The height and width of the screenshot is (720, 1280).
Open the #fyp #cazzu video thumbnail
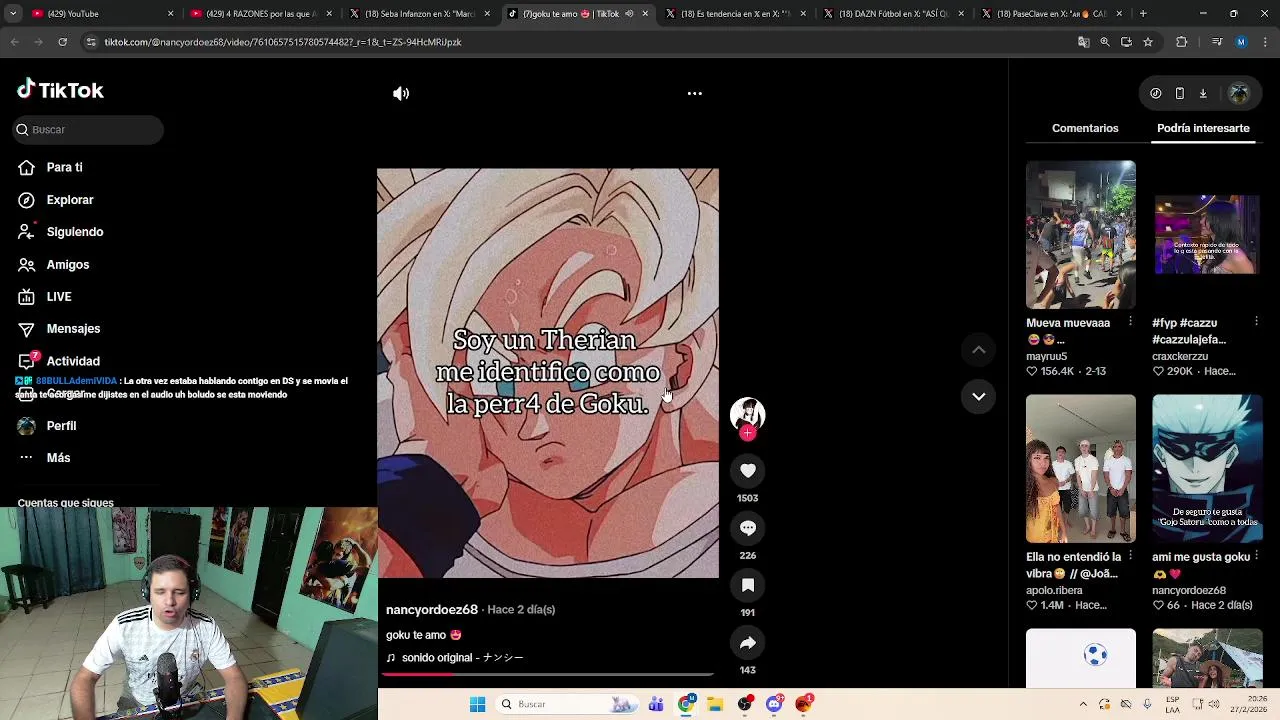1207,235
